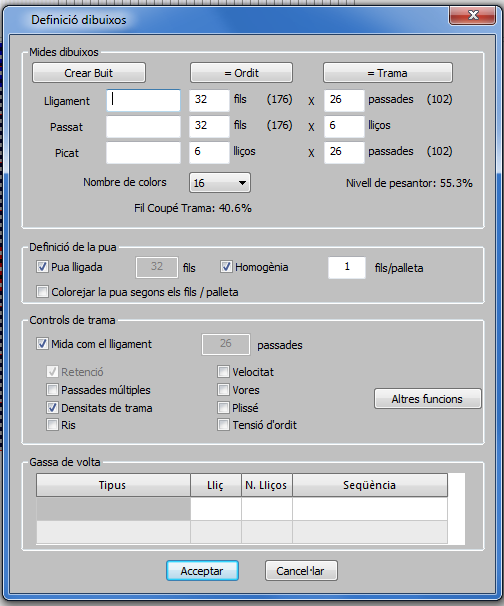Confirm with the Acceptar button

[x=202, y=570]
